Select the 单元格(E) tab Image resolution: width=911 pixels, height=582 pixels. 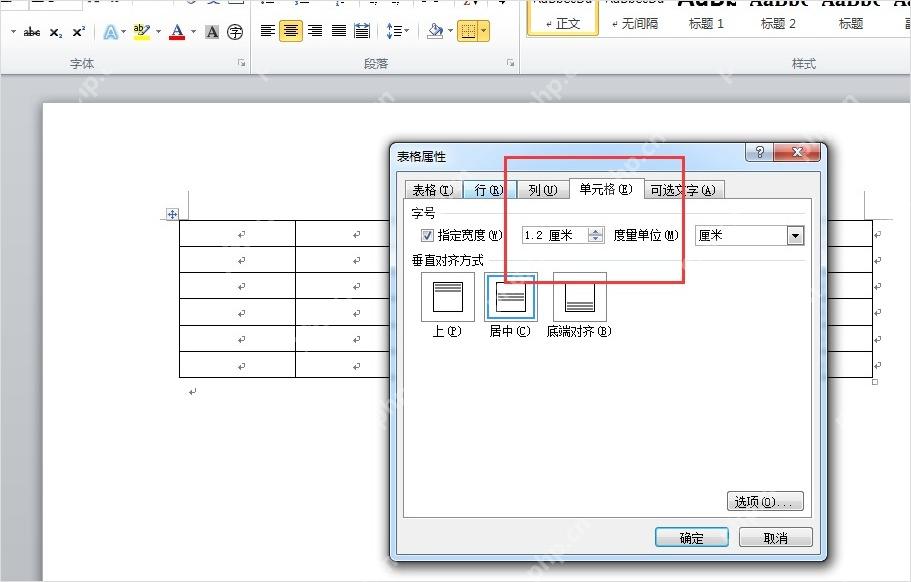[606, 189]
